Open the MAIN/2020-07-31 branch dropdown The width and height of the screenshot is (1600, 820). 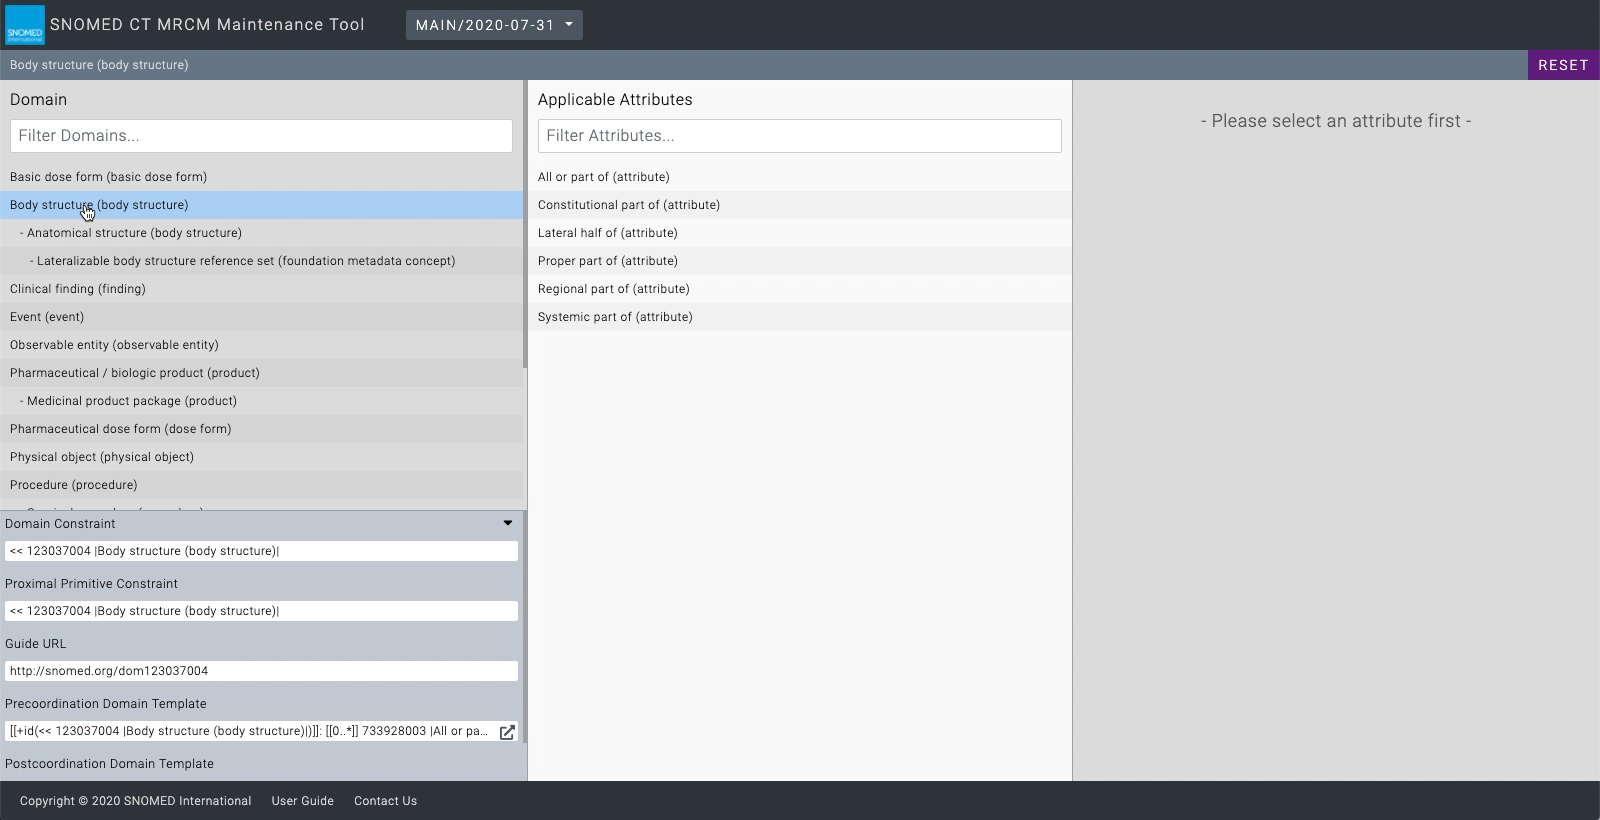coord(494,25)
